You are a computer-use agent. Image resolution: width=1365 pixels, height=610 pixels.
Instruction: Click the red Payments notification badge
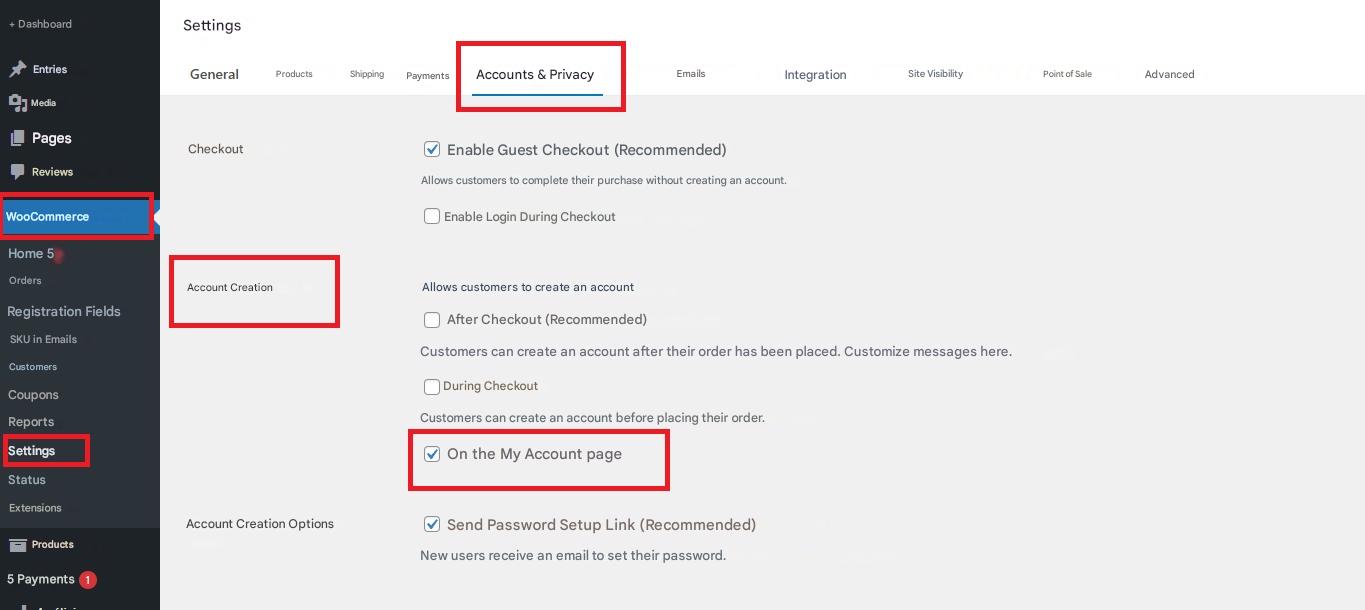[87, 579]
